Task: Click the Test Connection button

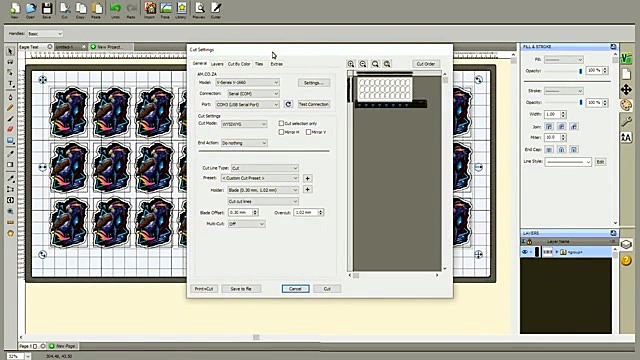Action: point(313,104)
